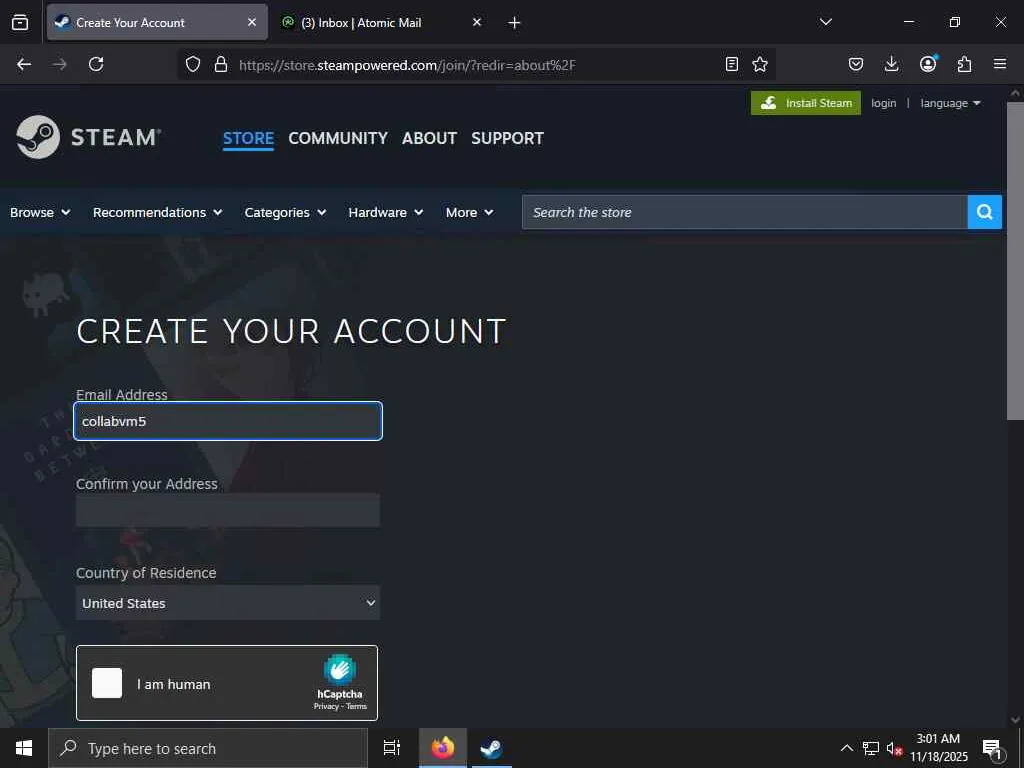Open the ABOUT menu
The image size is (1024, 768).
coord(429,138)
